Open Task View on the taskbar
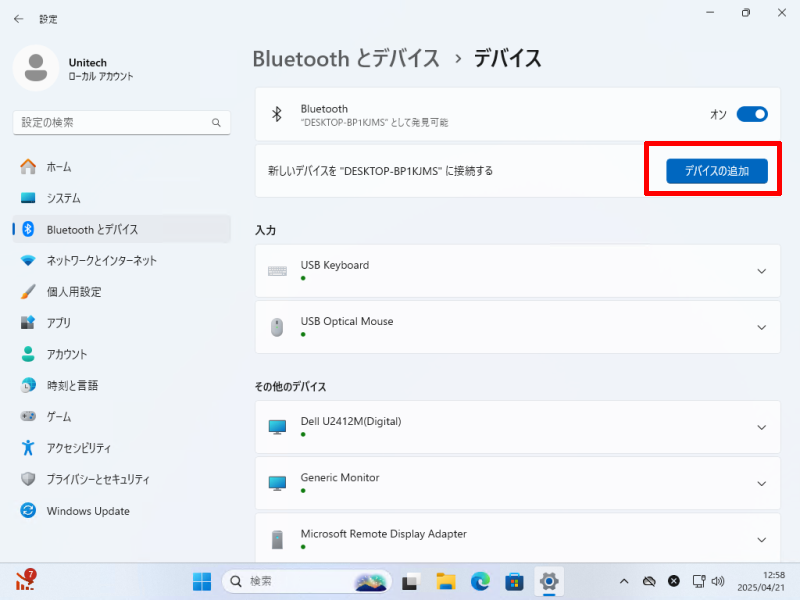The width and height of the screenshot is (800, 600). [411, 582]
